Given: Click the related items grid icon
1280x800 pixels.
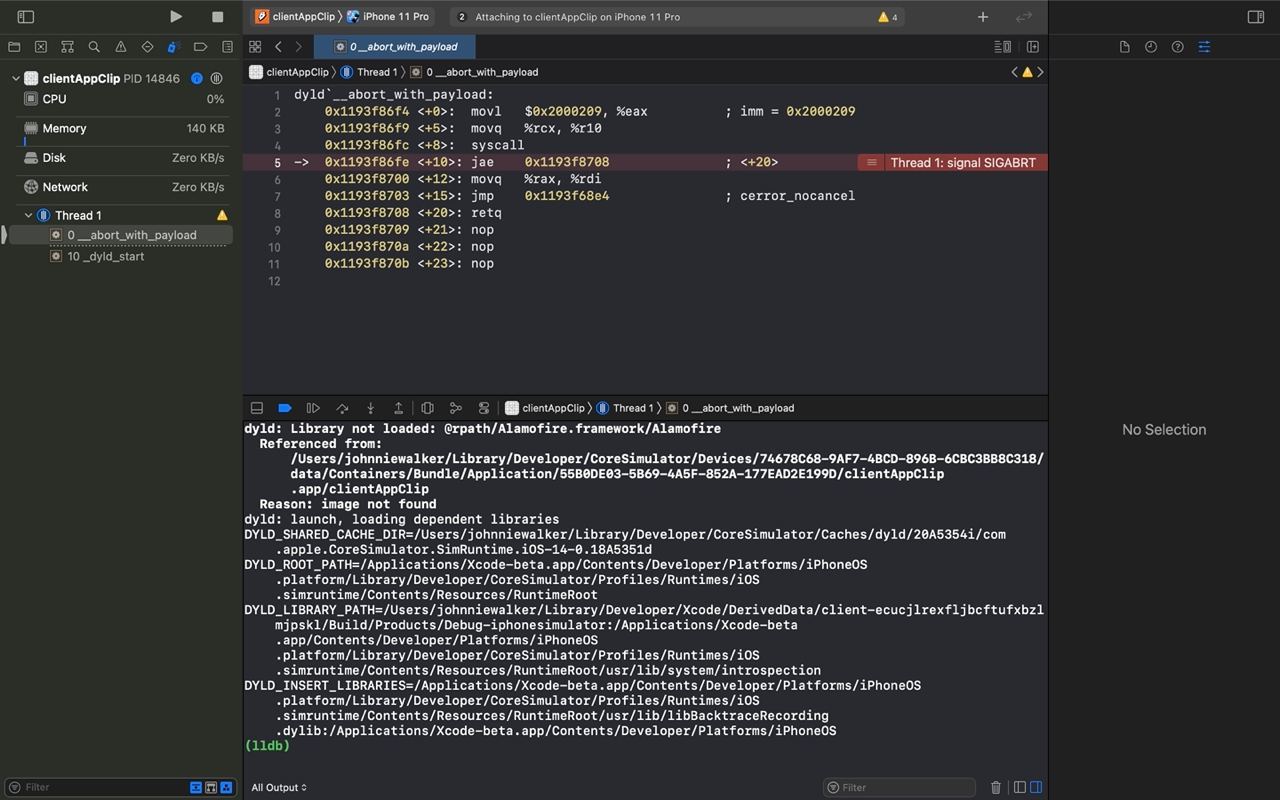Looking at the screenshot, I should (255, 47).
